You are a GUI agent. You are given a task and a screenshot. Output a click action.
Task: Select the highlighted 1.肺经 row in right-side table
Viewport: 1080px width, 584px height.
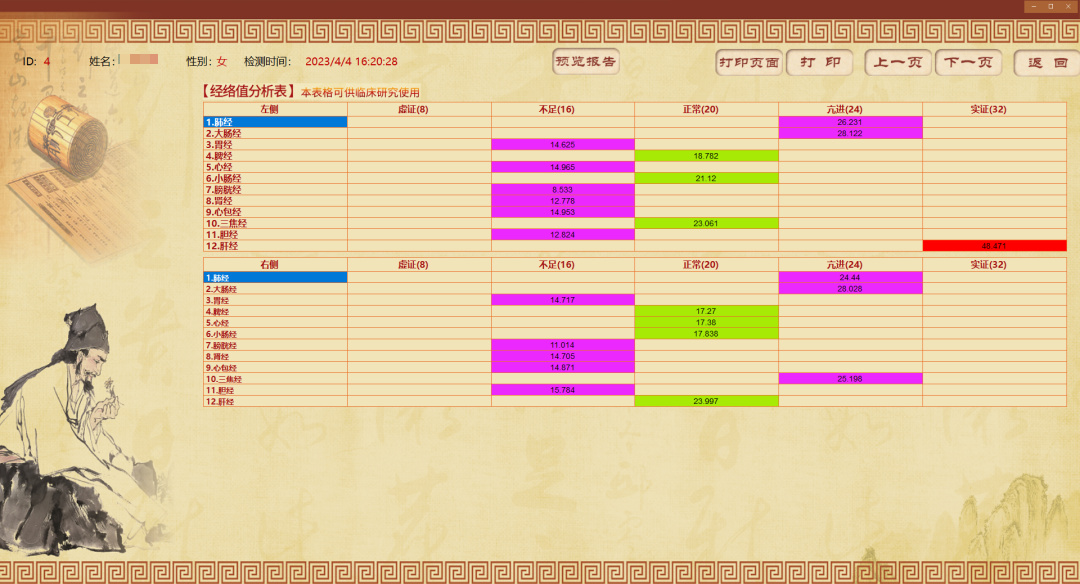(275, 277)
